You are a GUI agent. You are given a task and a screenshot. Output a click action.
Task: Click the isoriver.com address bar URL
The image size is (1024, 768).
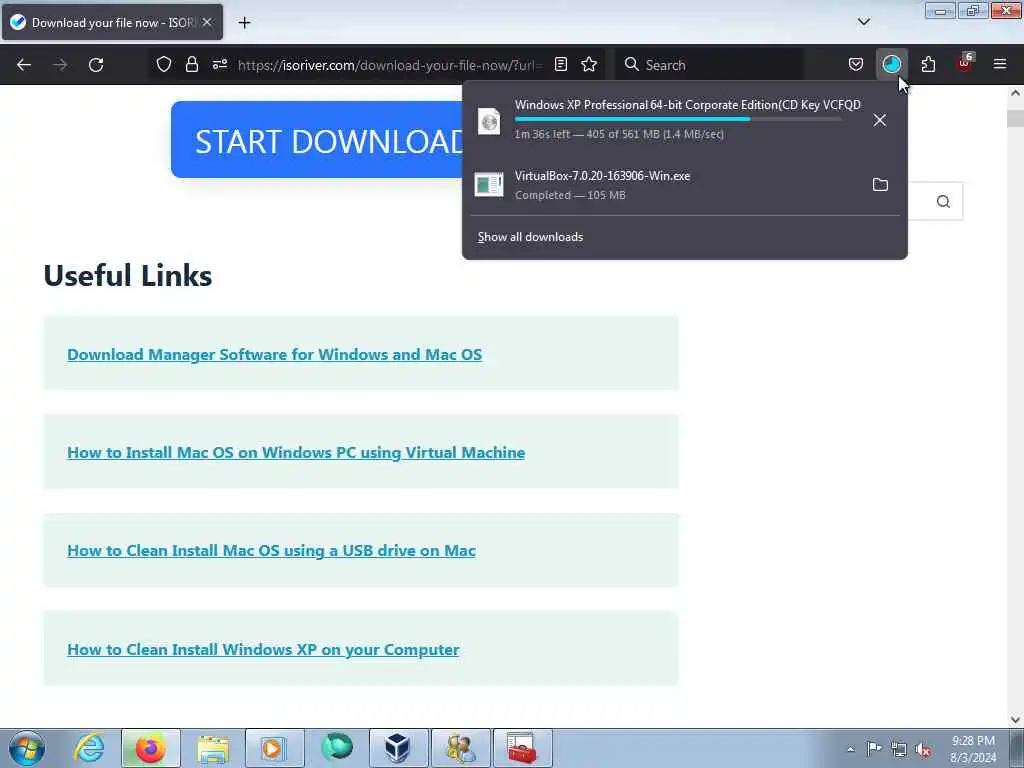coord(390,65)
